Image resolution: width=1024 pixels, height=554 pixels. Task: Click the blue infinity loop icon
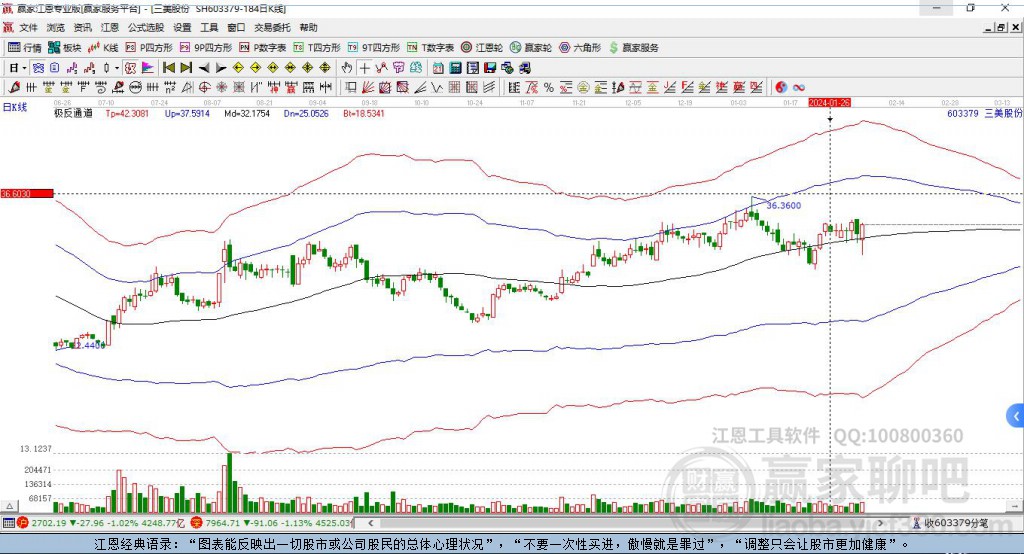coord(799,88)
